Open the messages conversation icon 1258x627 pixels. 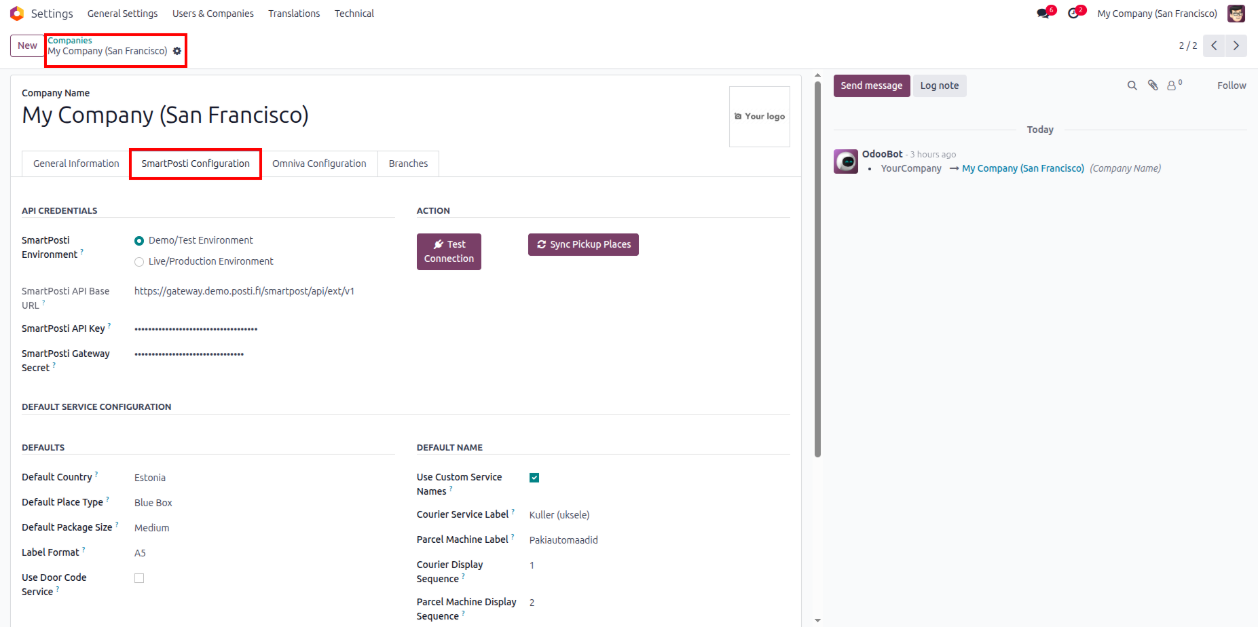pos(1044,14)
